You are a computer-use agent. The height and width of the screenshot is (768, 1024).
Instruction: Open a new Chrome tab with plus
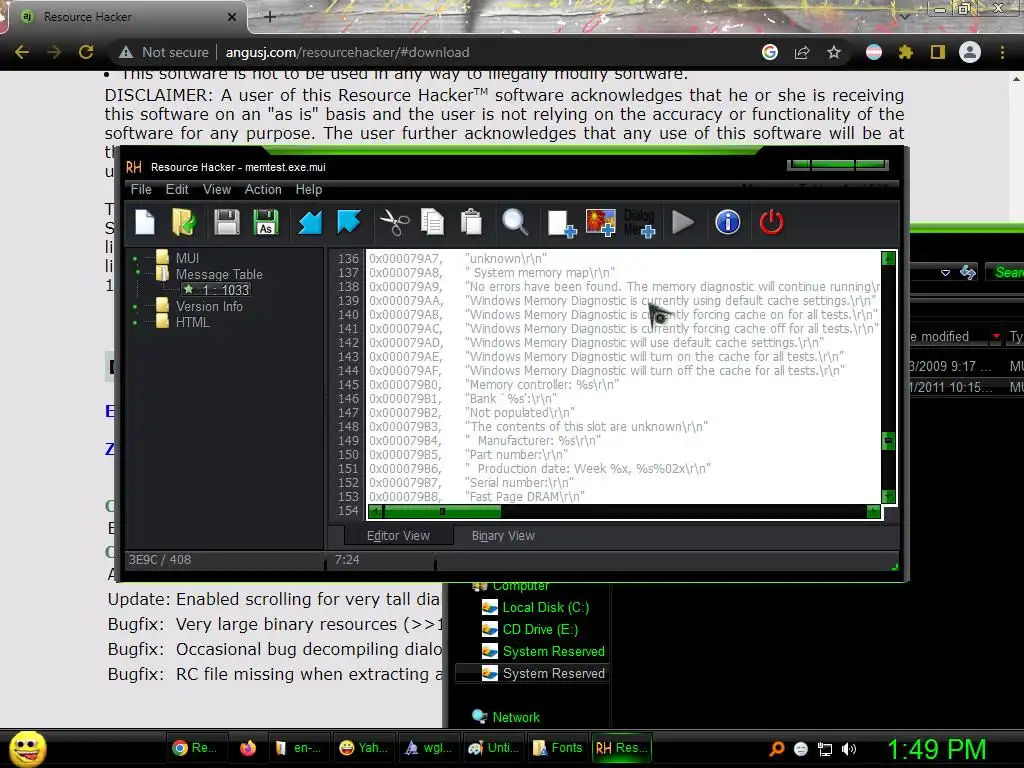coord(270,17)
